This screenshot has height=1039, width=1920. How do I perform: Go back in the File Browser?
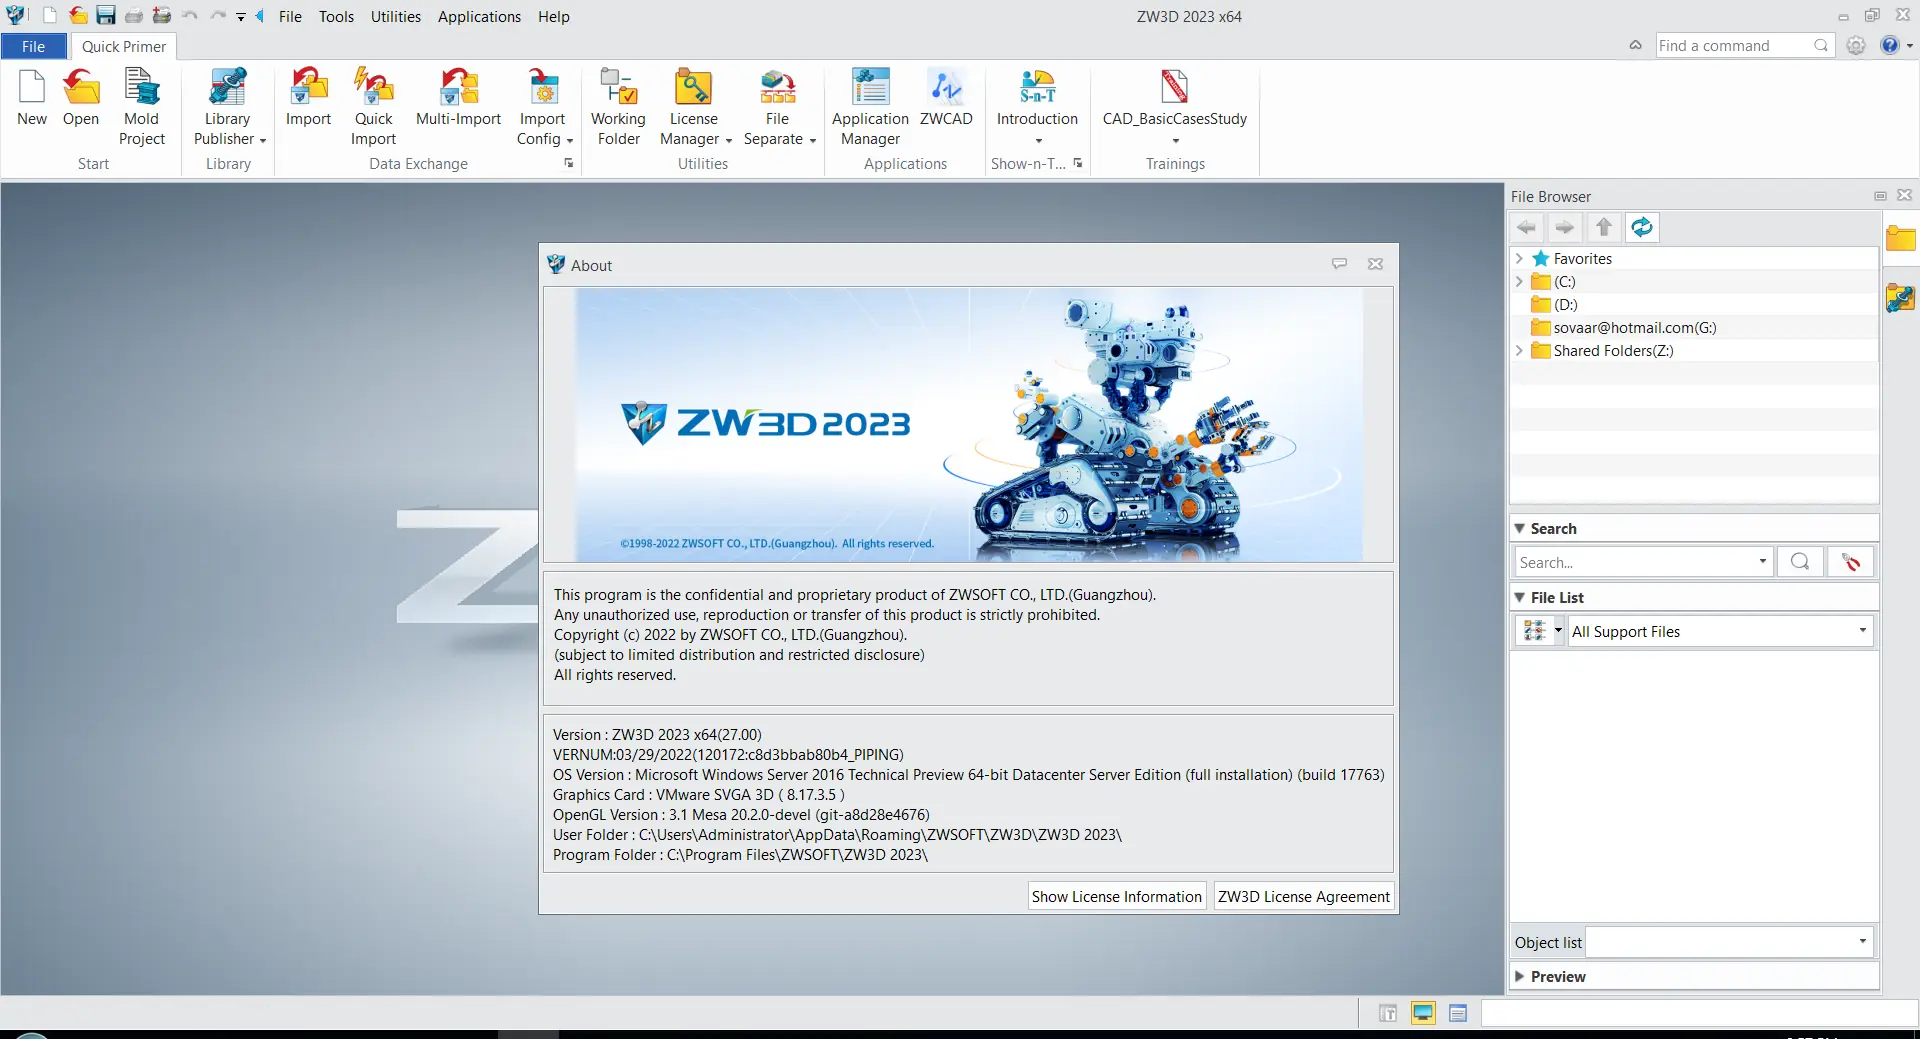pyautogui.click(x=1527, y=228)
